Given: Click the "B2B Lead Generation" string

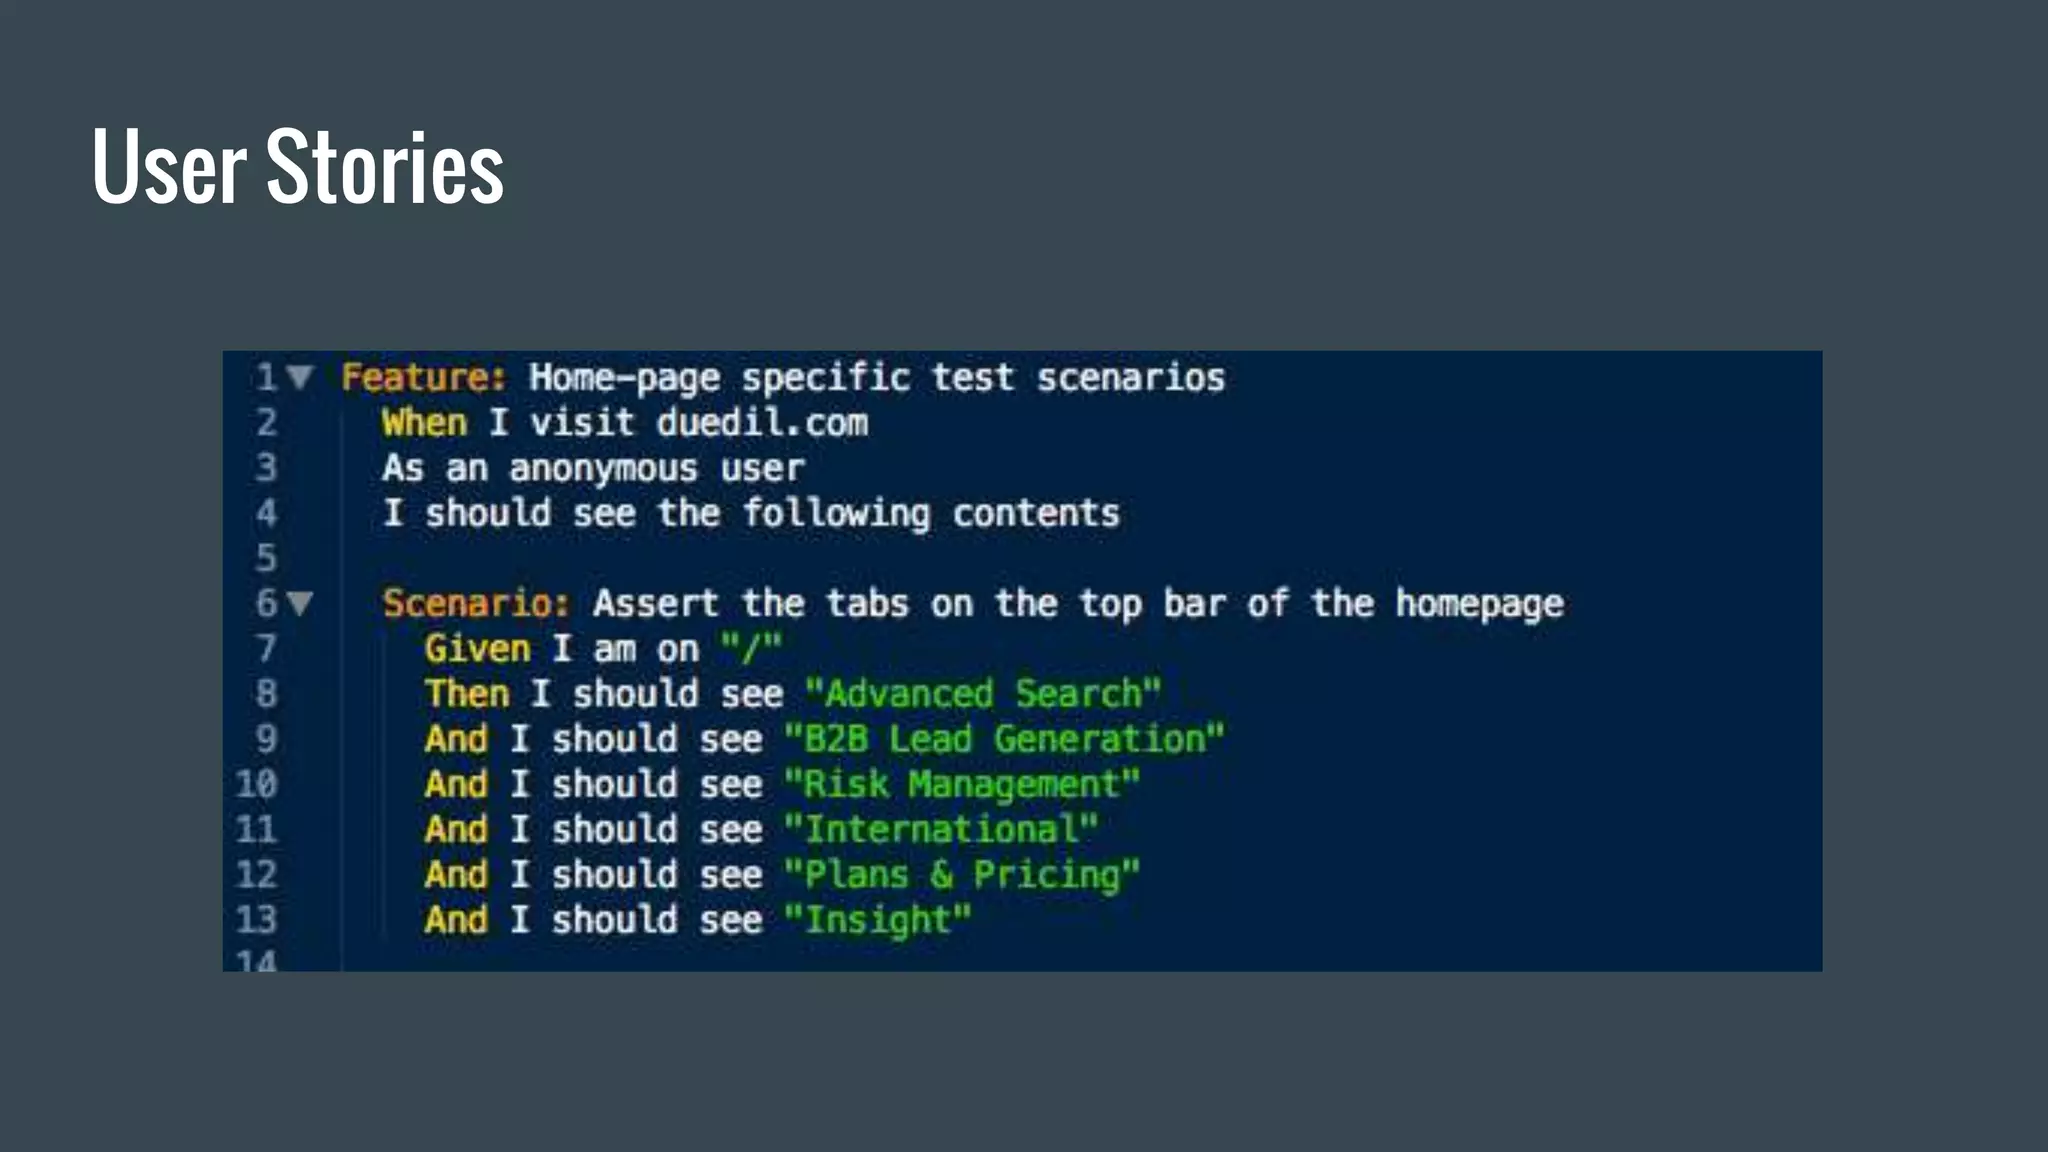Looking at the screenshot, I should point(1003,739).
